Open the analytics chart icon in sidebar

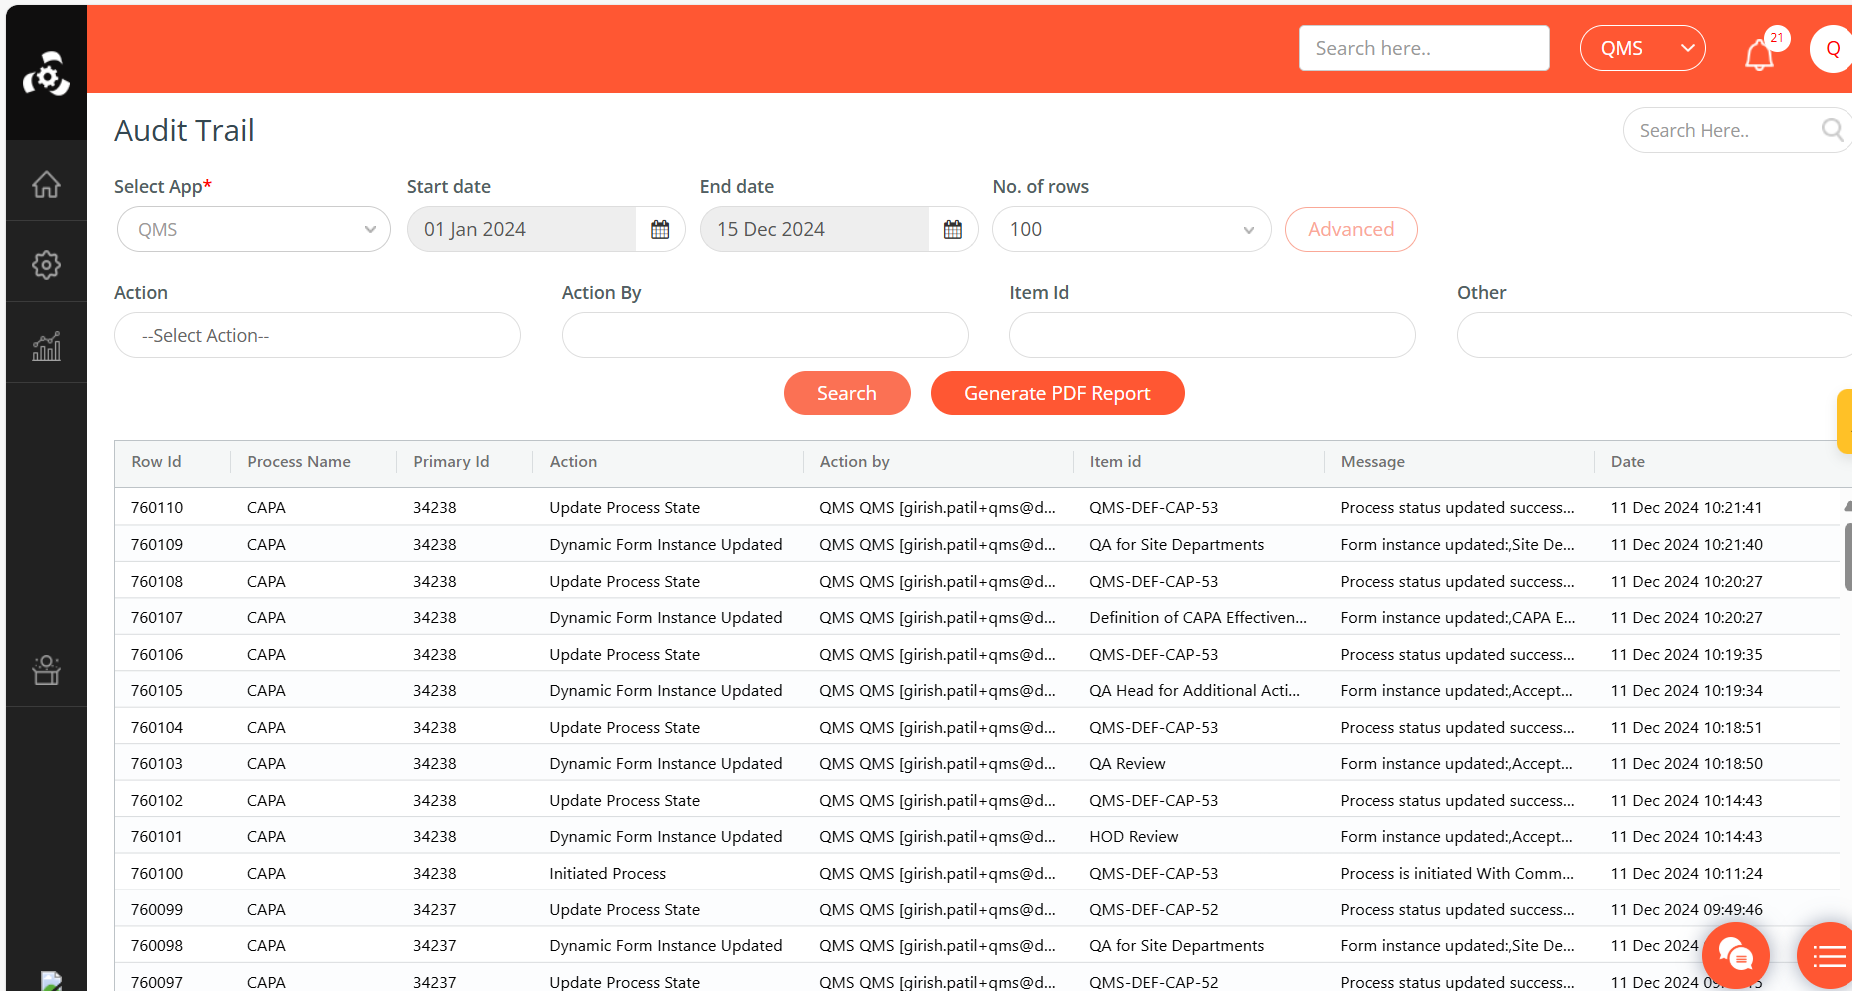coord(46,346)
